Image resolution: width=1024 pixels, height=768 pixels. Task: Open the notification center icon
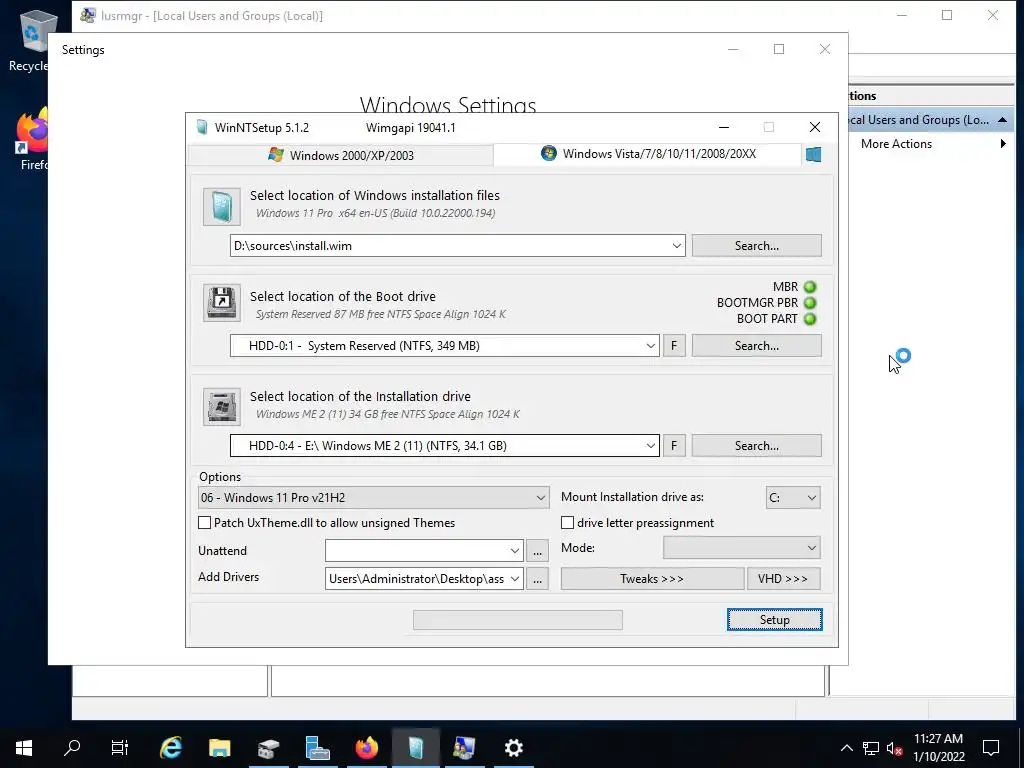pos(991,748)
